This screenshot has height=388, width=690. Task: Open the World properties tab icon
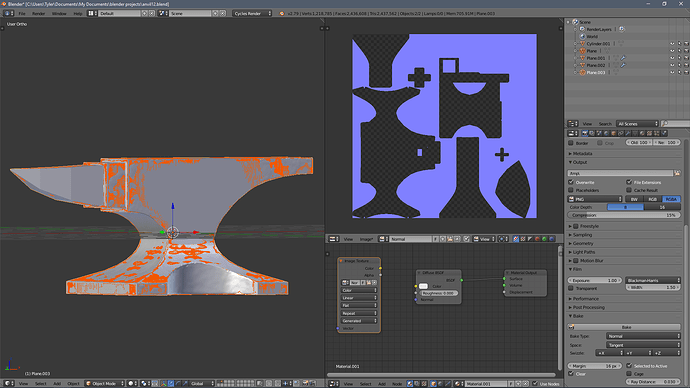pyautogui.click(x=606, y=133)
